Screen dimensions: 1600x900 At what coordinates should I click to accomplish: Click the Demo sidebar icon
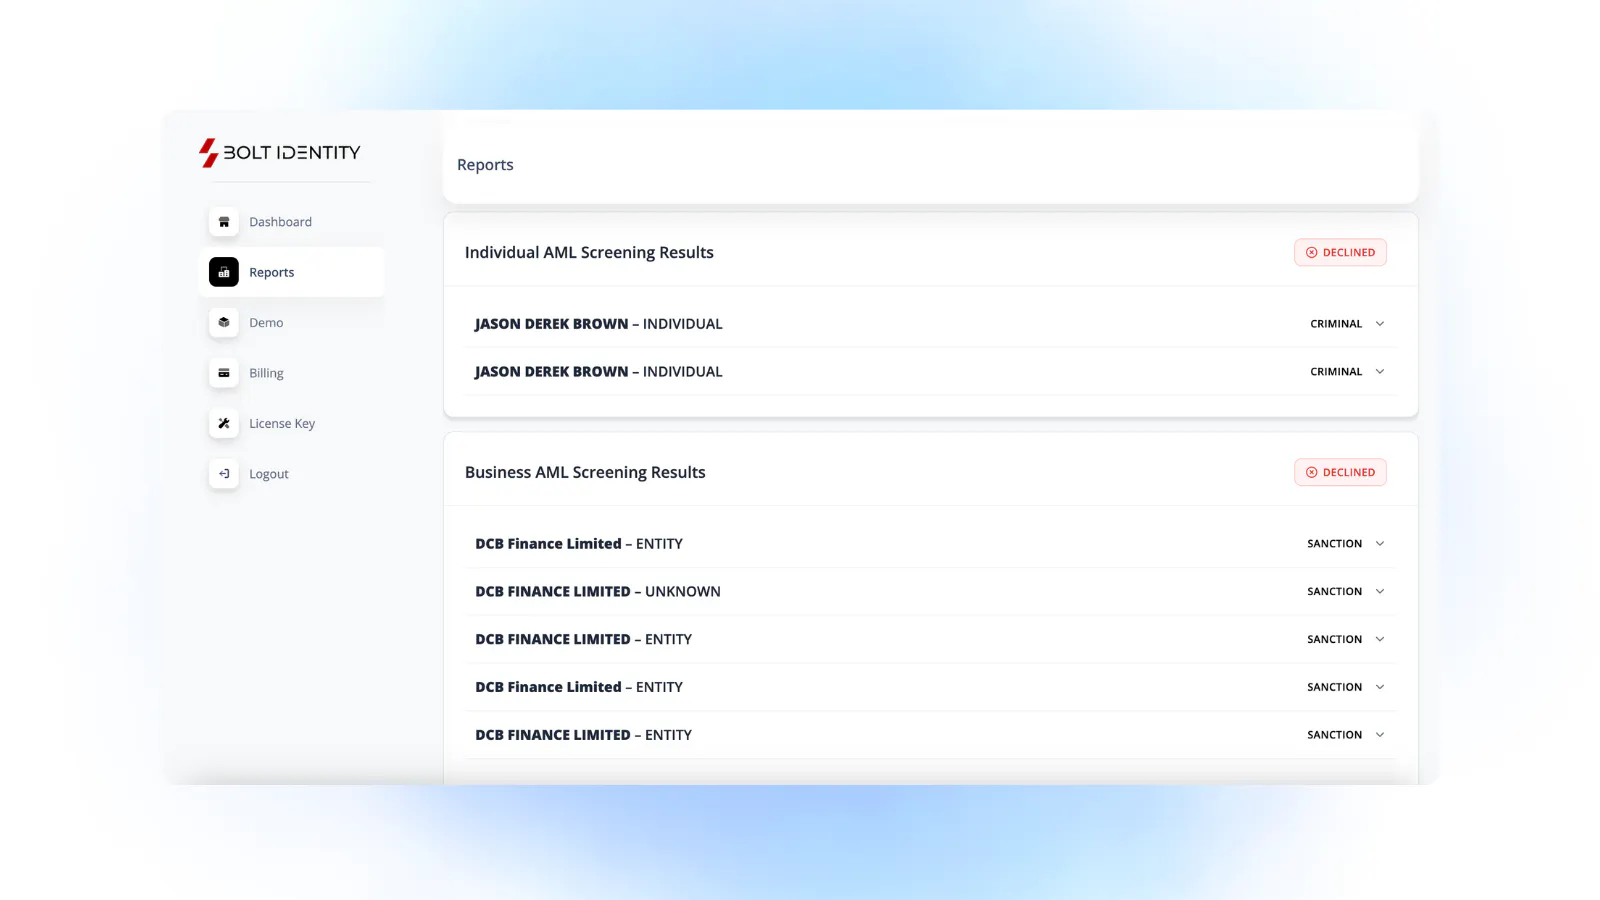[224, 323]
